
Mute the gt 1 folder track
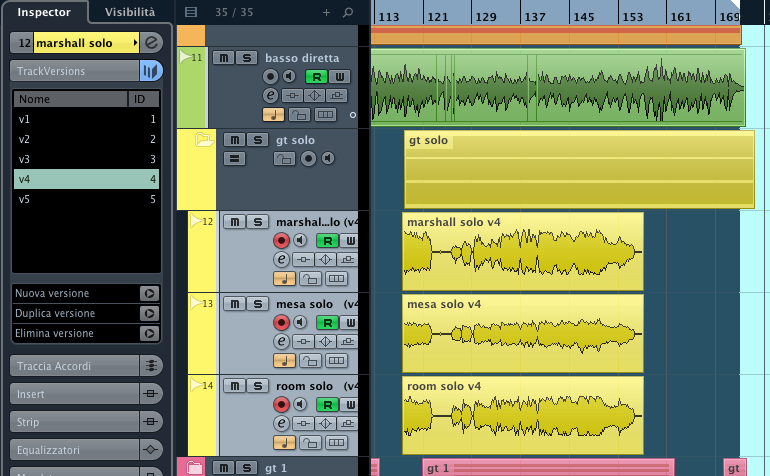click(223, 468)
